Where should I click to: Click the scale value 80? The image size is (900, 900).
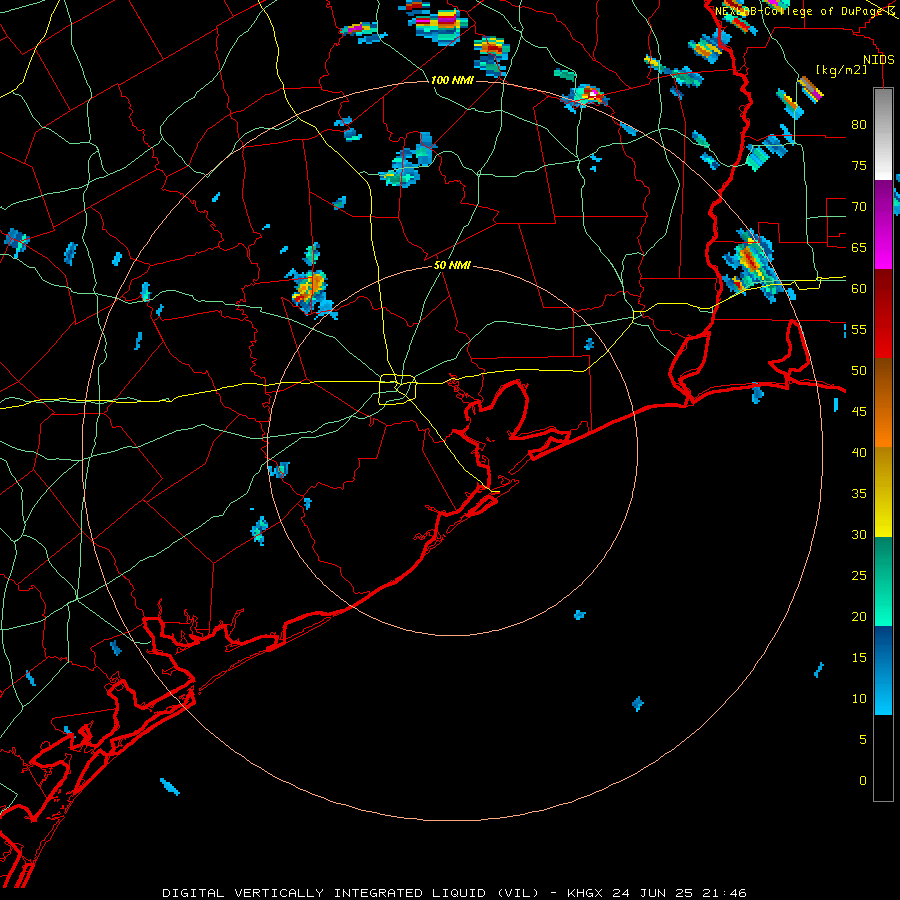click(859, 125)
